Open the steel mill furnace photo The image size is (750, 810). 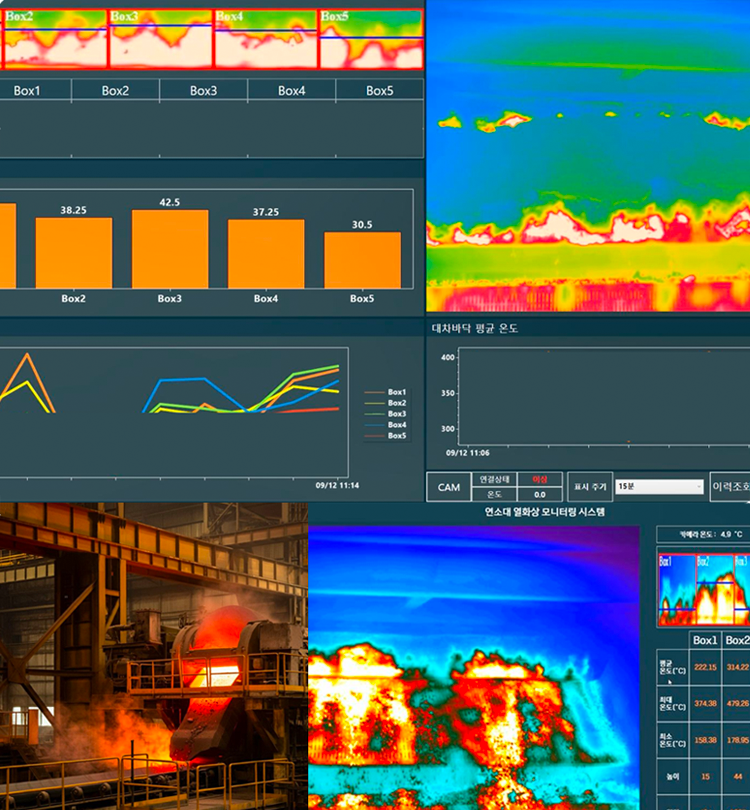tap(153, 656)
